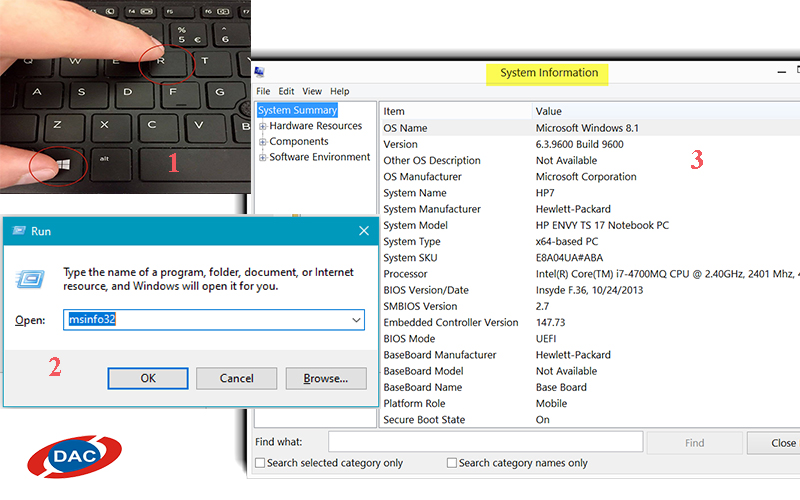
Task: Select the OS Manufacturer row
Action: point(590,177)
